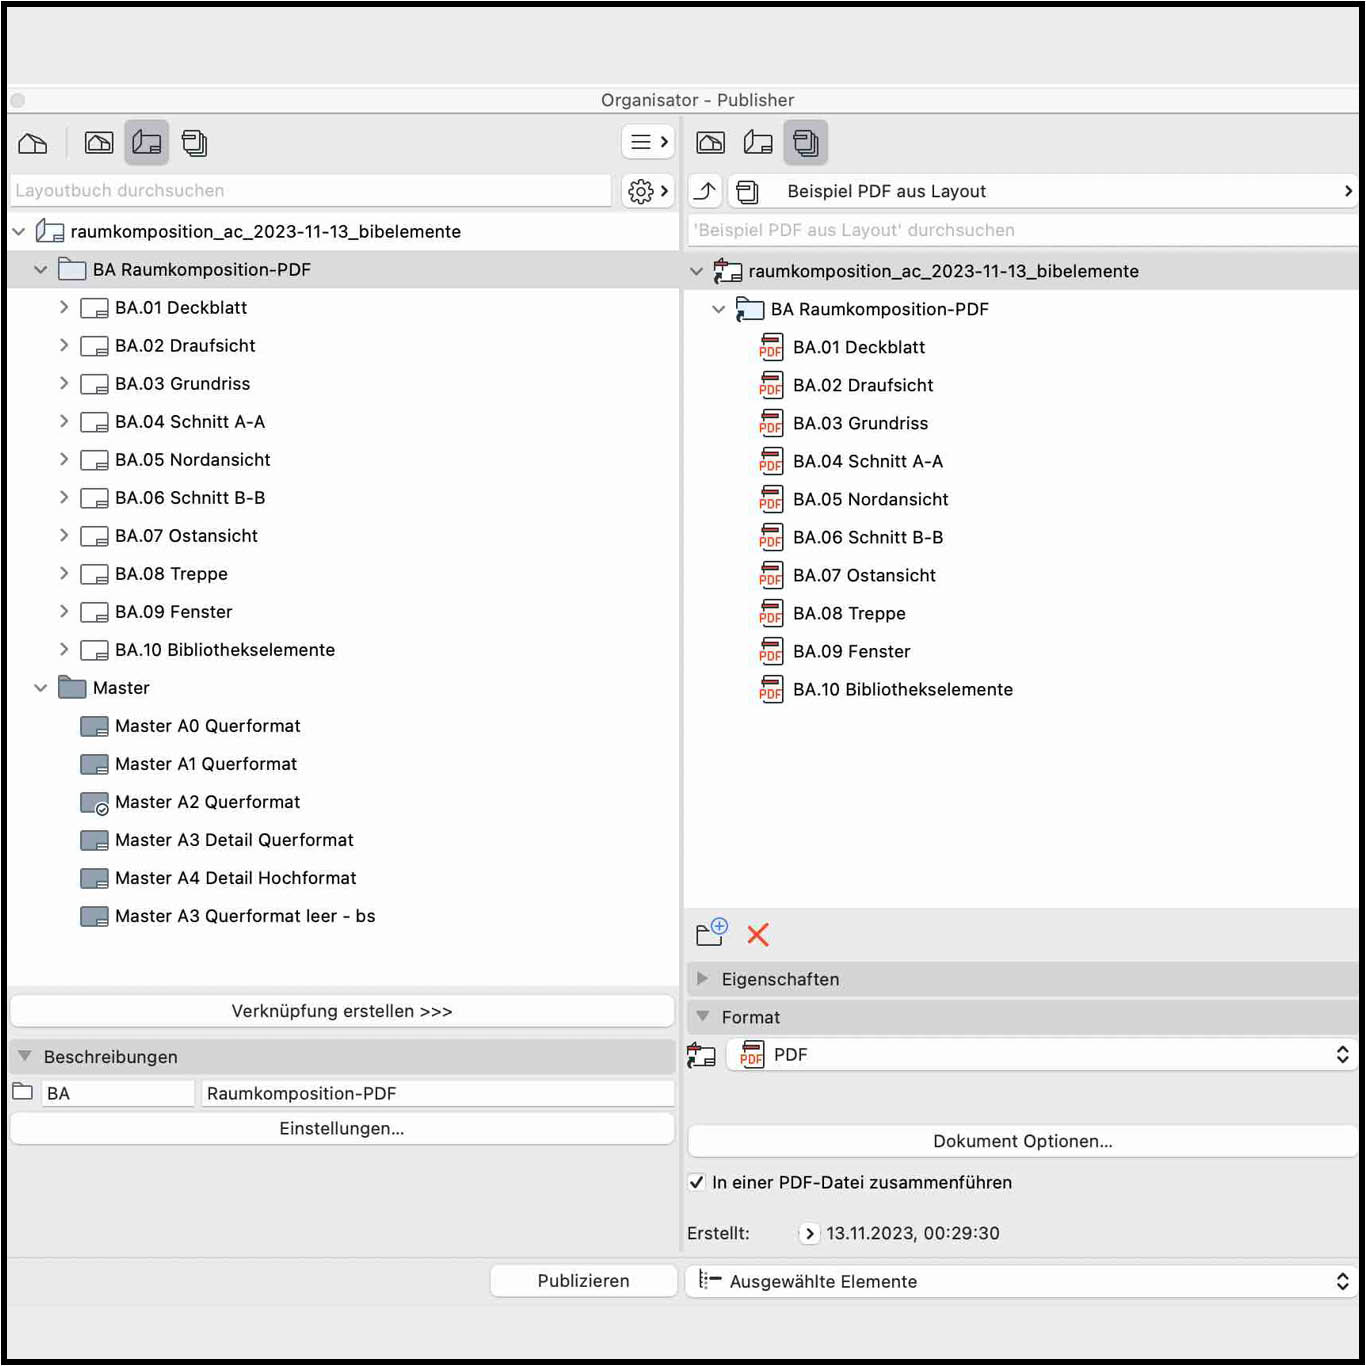Select Master A3 Detail Querformat
The image size is (1366, 1366).
coord(234,840)
